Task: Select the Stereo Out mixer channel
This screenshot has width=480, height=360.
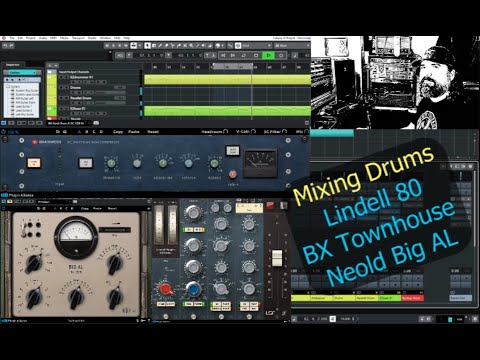Action: pos(461,298)
